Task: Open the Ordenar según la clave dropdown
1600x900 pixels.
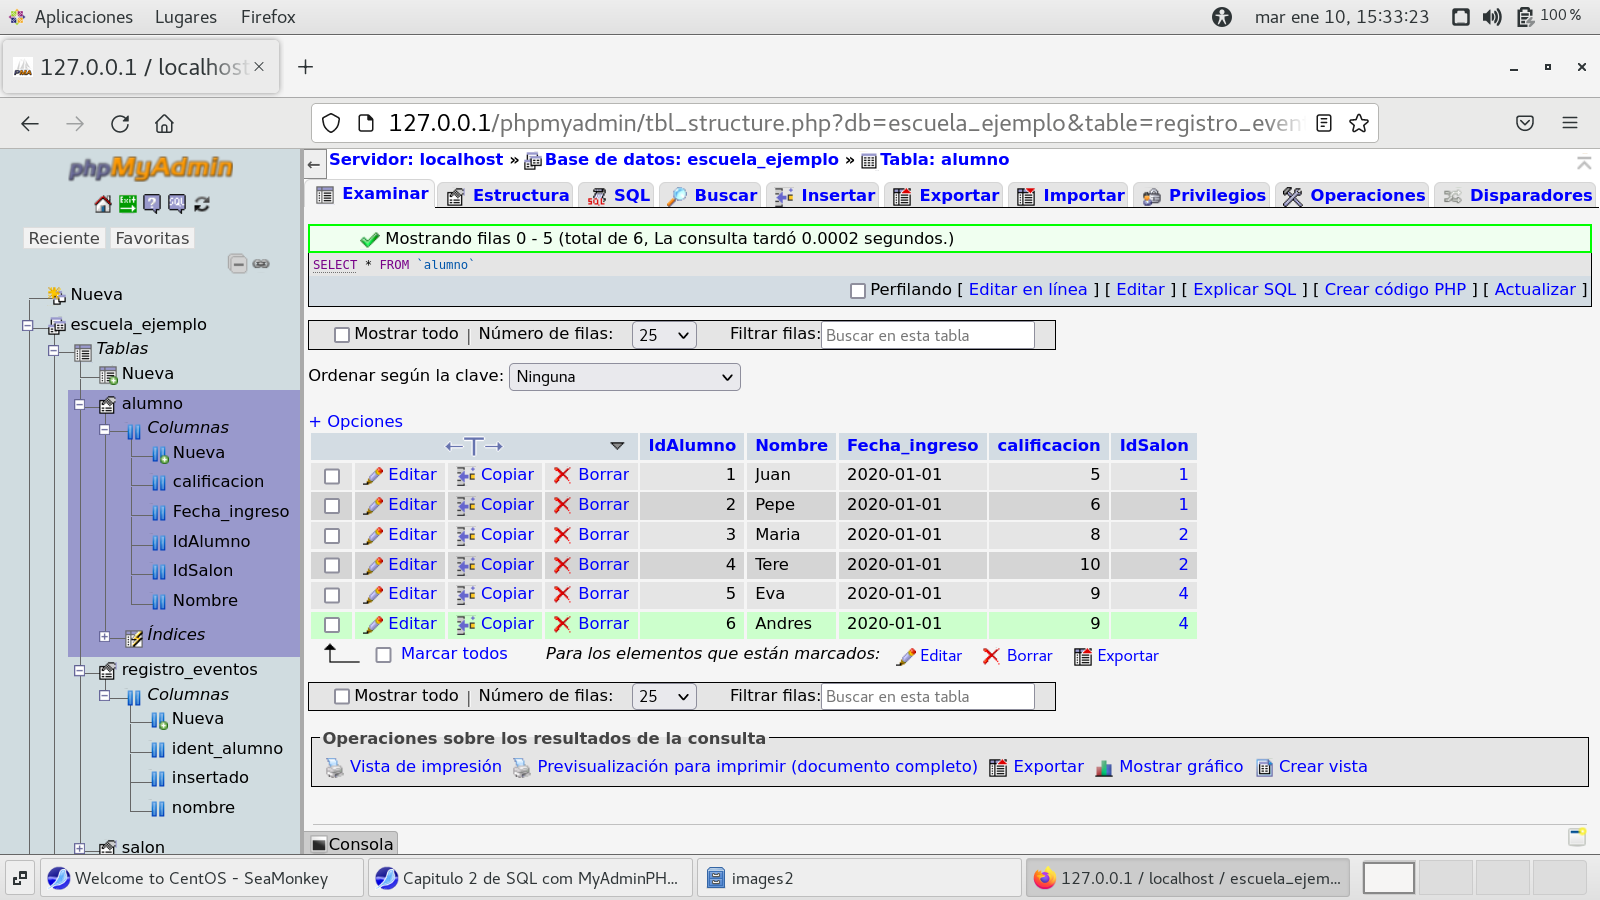Action: click(x=625, y=377)
